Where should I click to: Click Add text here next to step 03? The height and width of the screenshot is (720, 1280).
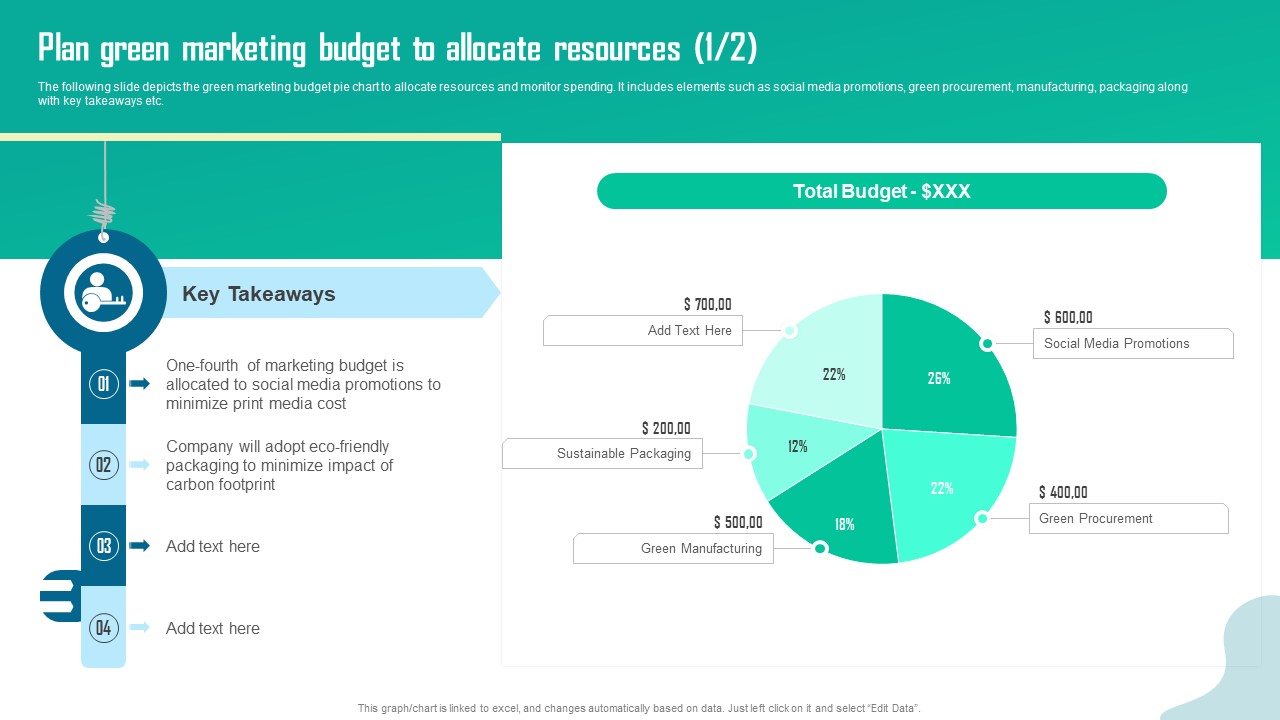(213, 546)
